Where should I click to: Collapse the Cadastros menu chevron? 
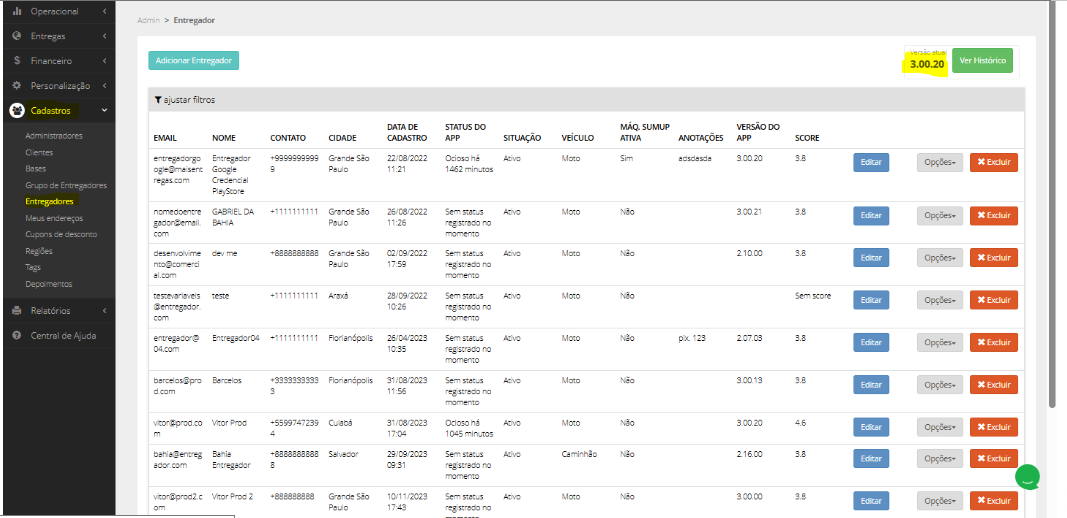tap(103, 110)
